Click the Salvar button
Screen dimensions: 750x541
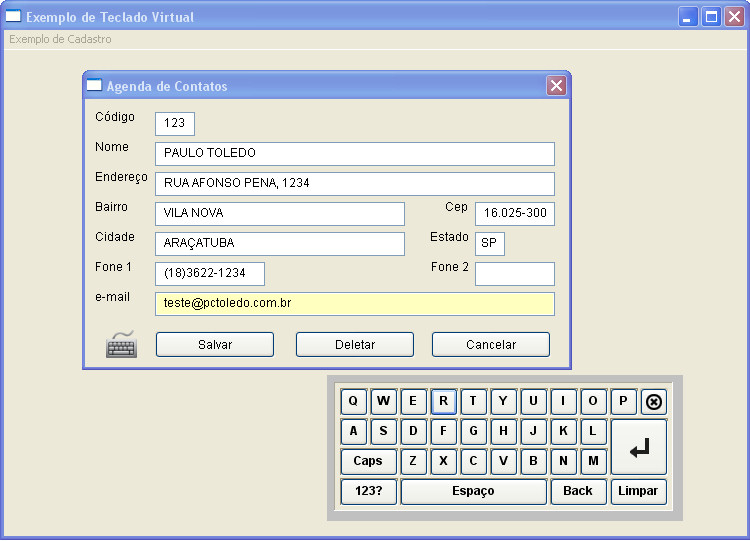(x=215, y=344)
